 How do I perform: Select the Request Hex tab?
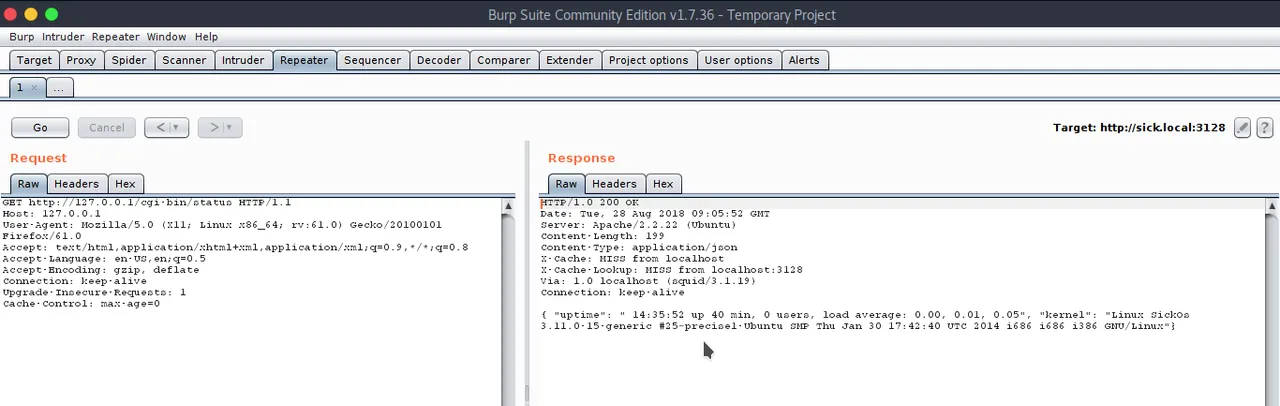[125, 184]
